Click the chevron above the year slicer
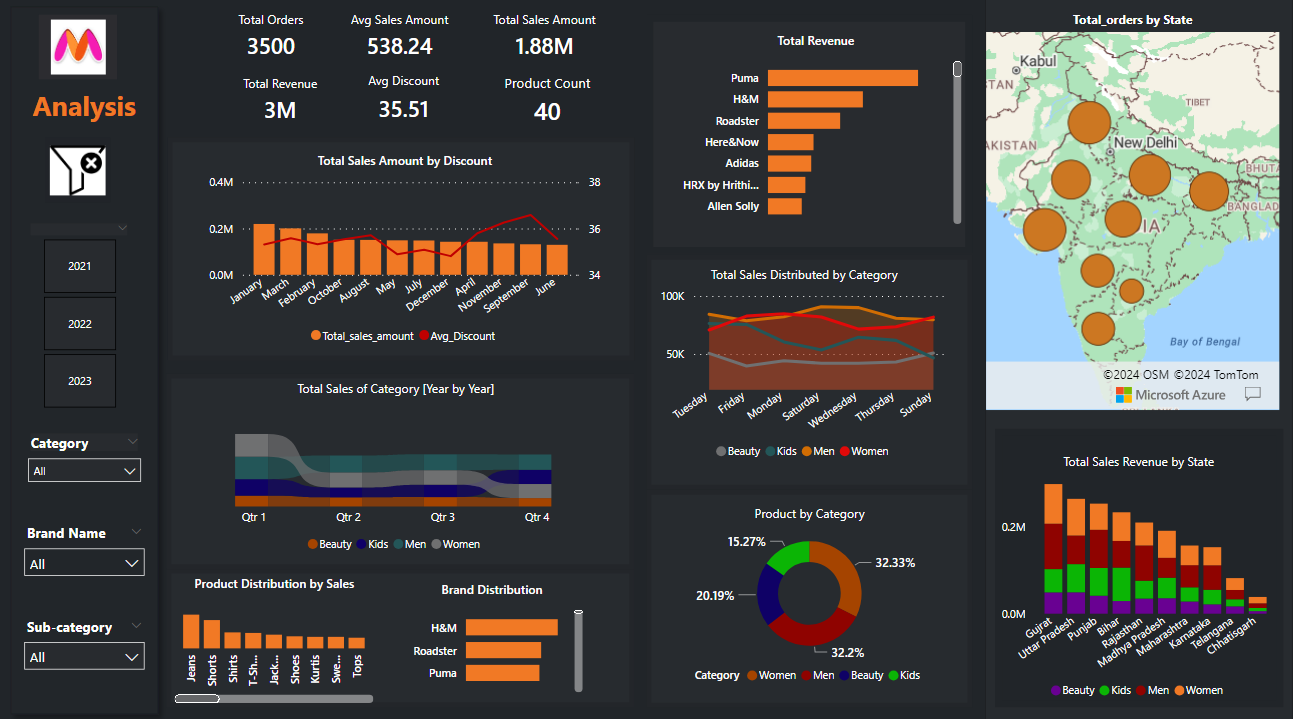 pos(122,228)
